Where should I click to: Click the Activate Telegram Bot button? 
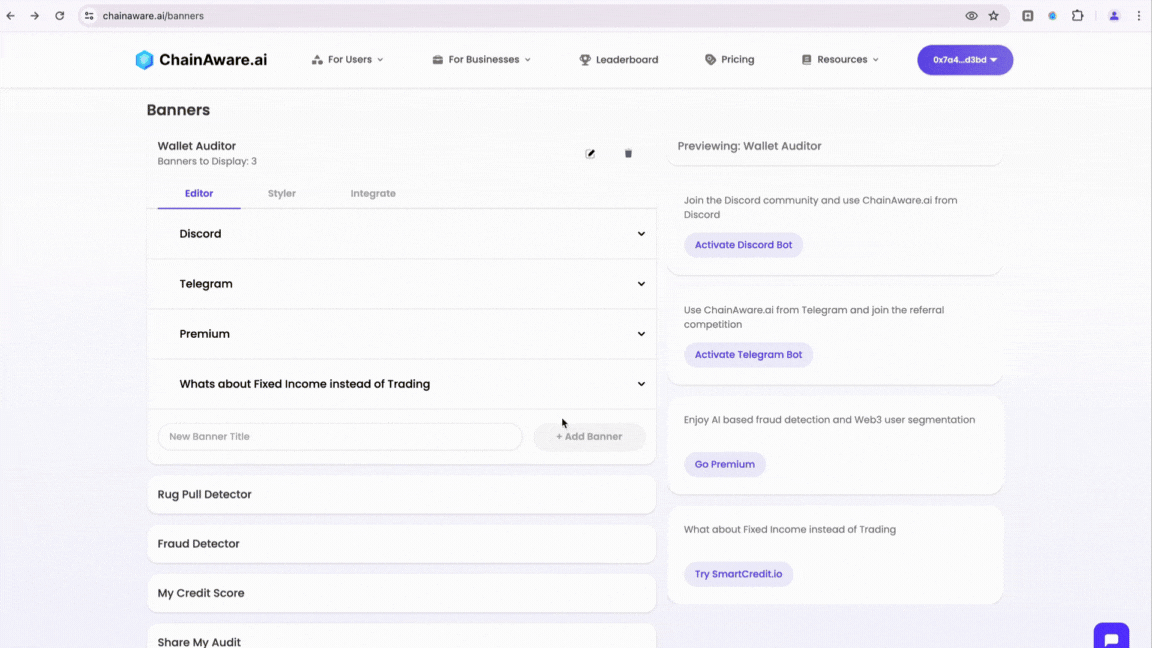748,354
